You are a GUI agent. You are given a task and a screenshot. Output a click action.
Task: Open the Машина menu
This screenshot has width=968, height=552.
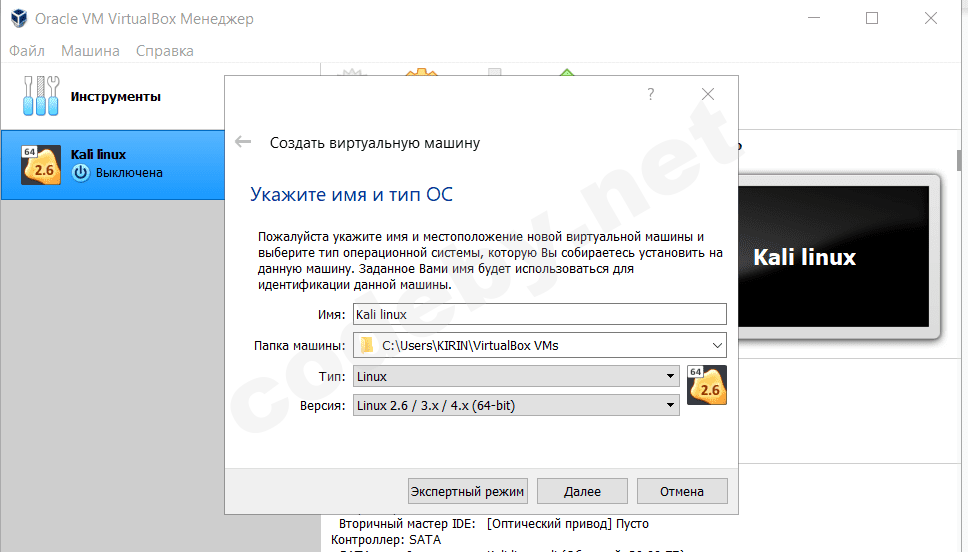pyautogui.click(x=90, y=51)
